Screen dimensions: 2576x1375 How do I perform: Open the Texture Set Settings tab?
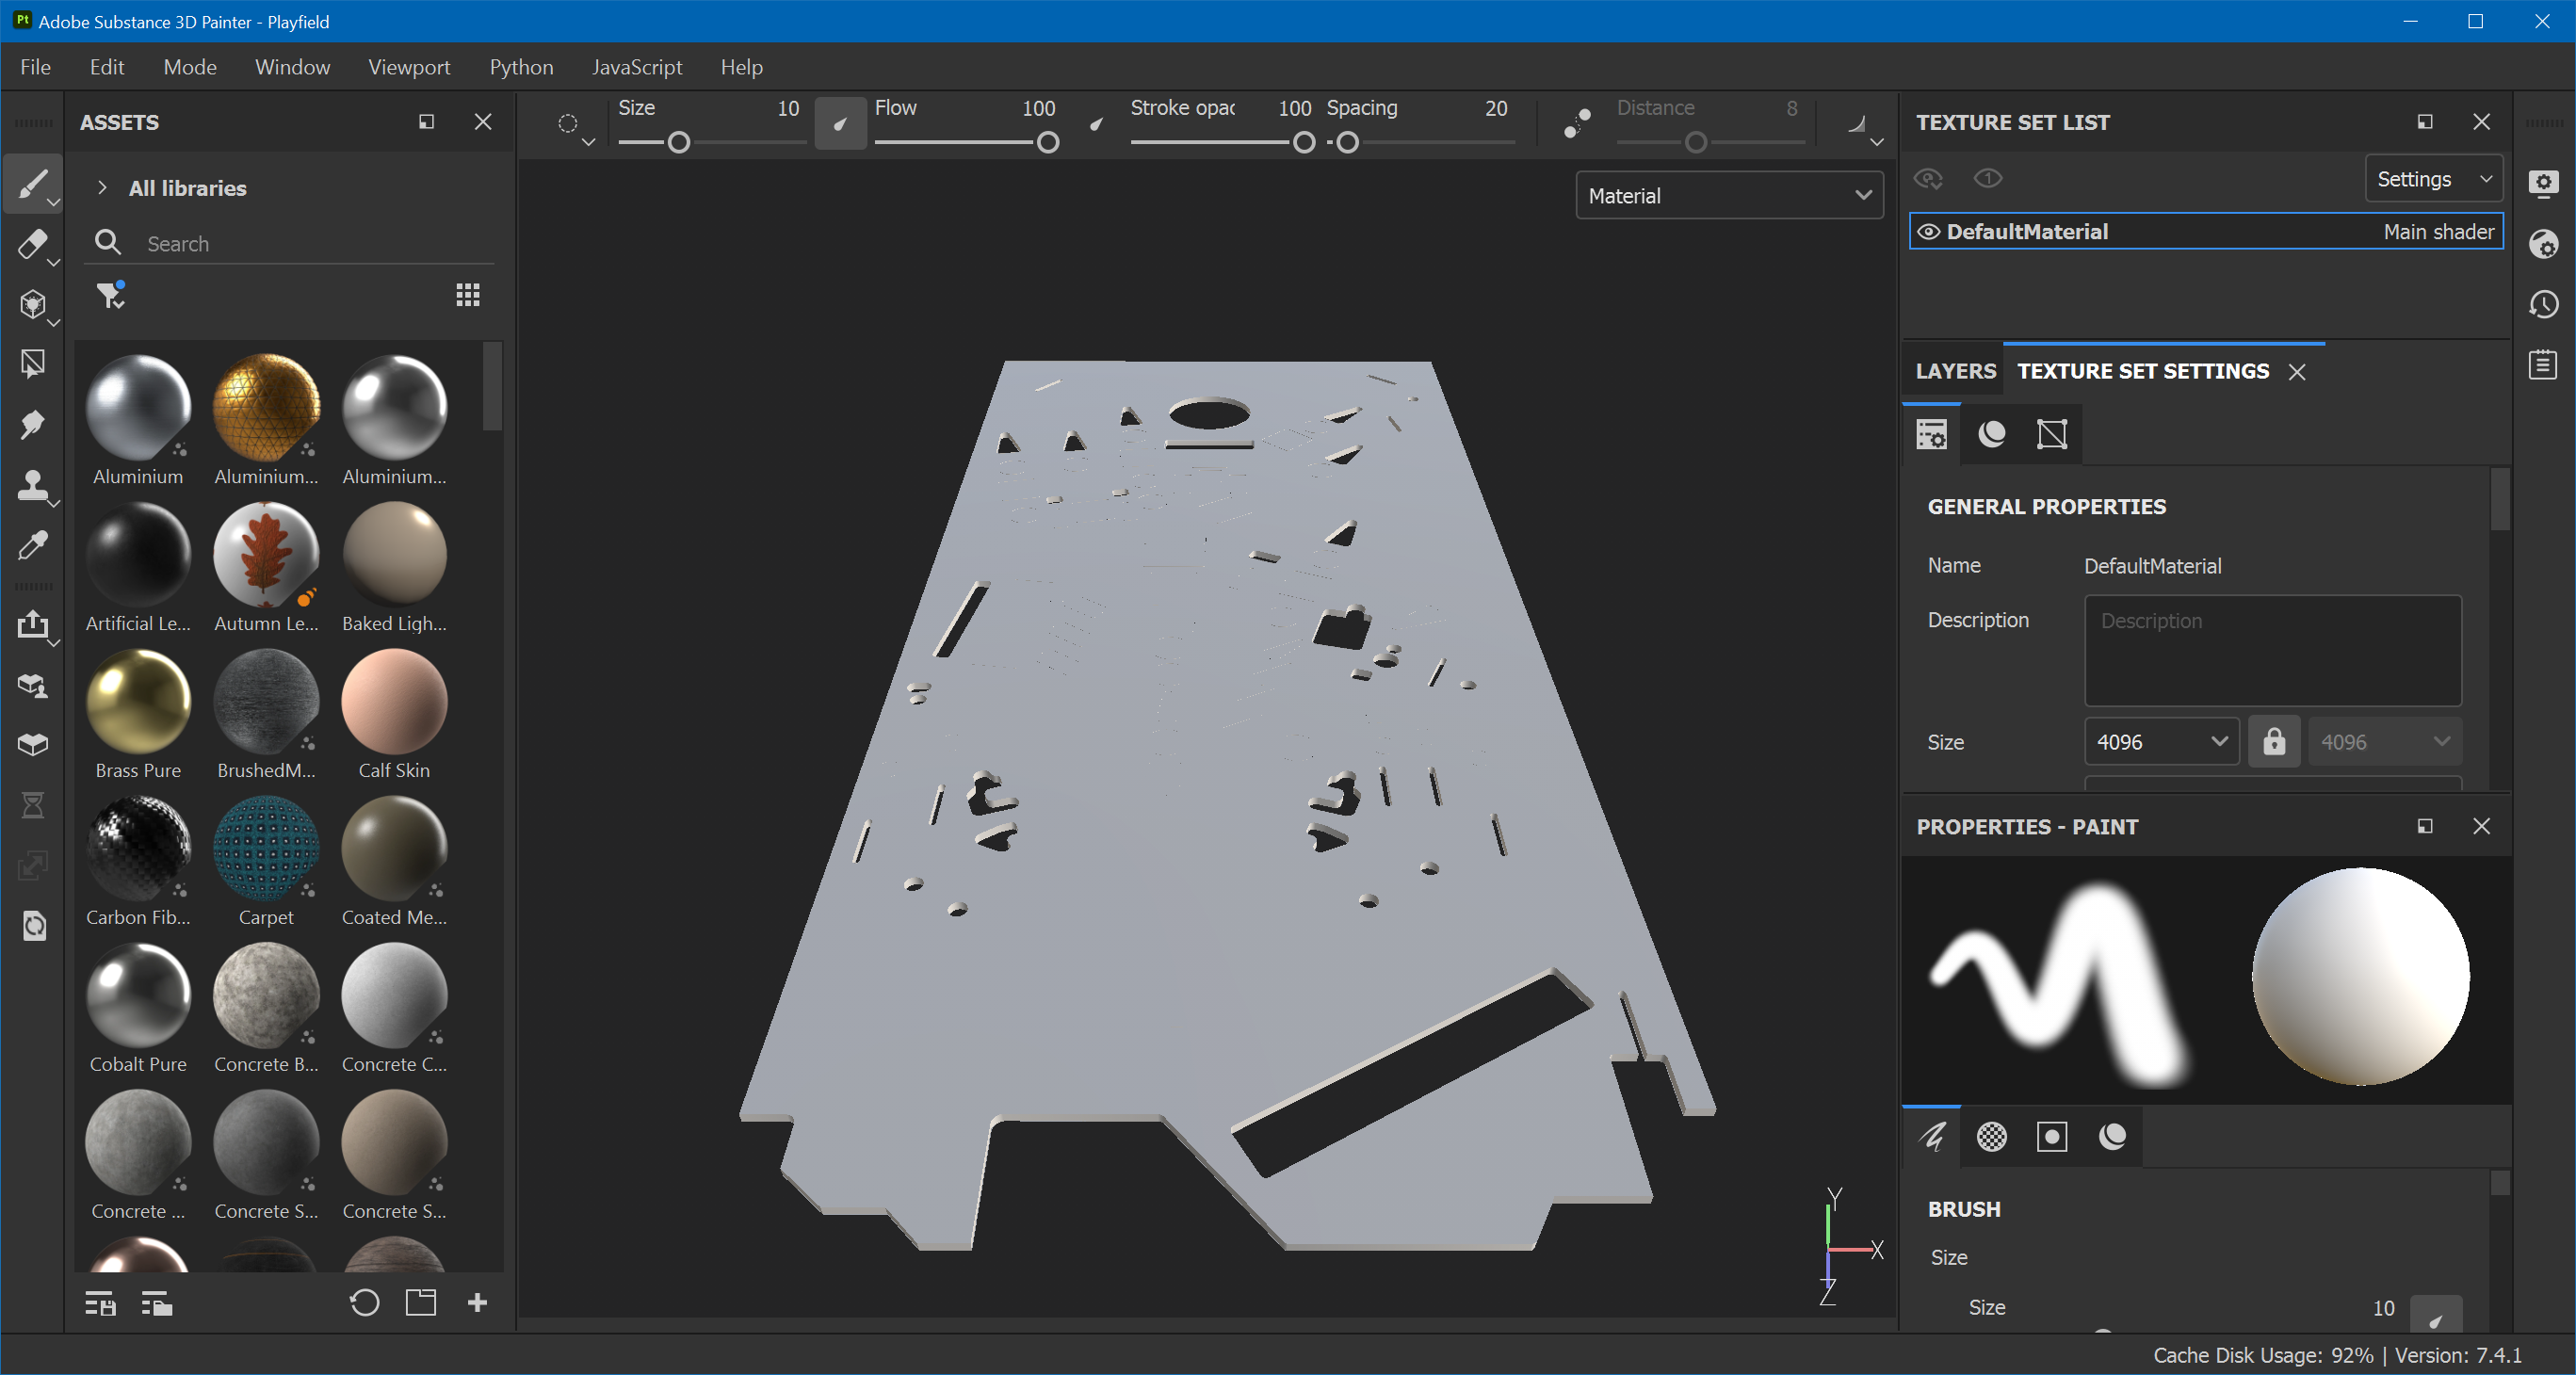click(x=2144, y=370)
